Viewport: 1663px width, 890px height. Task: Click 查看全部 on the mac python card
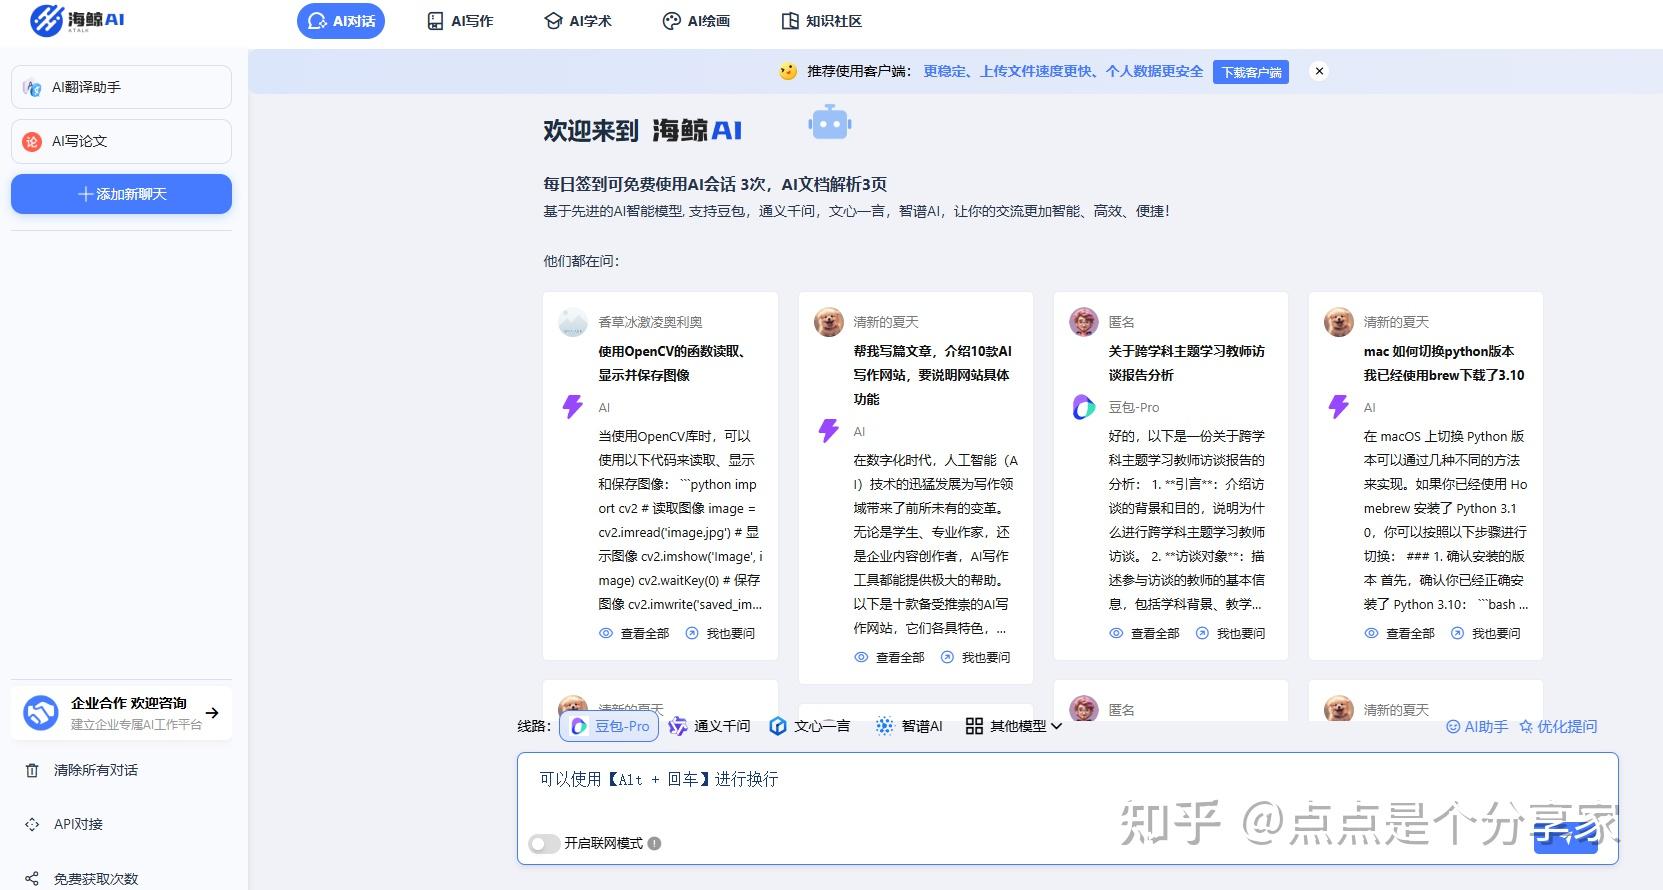point(1399,633)
